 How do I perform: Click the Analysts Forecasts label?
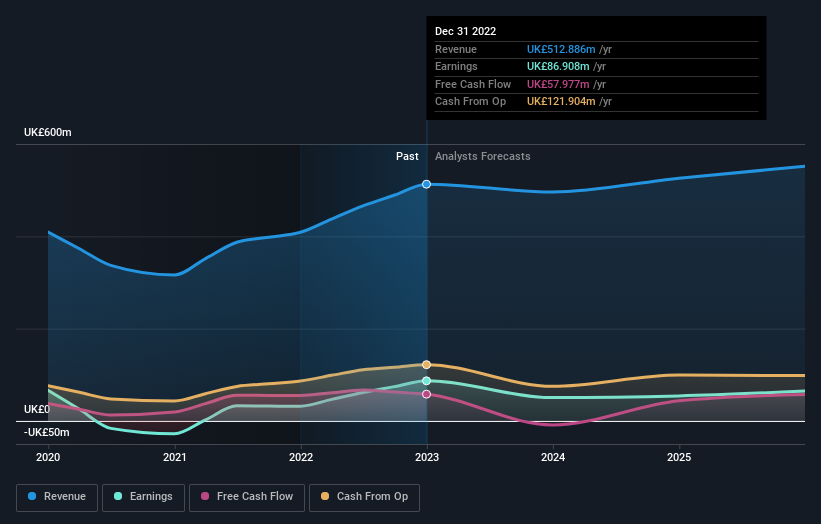483,157
